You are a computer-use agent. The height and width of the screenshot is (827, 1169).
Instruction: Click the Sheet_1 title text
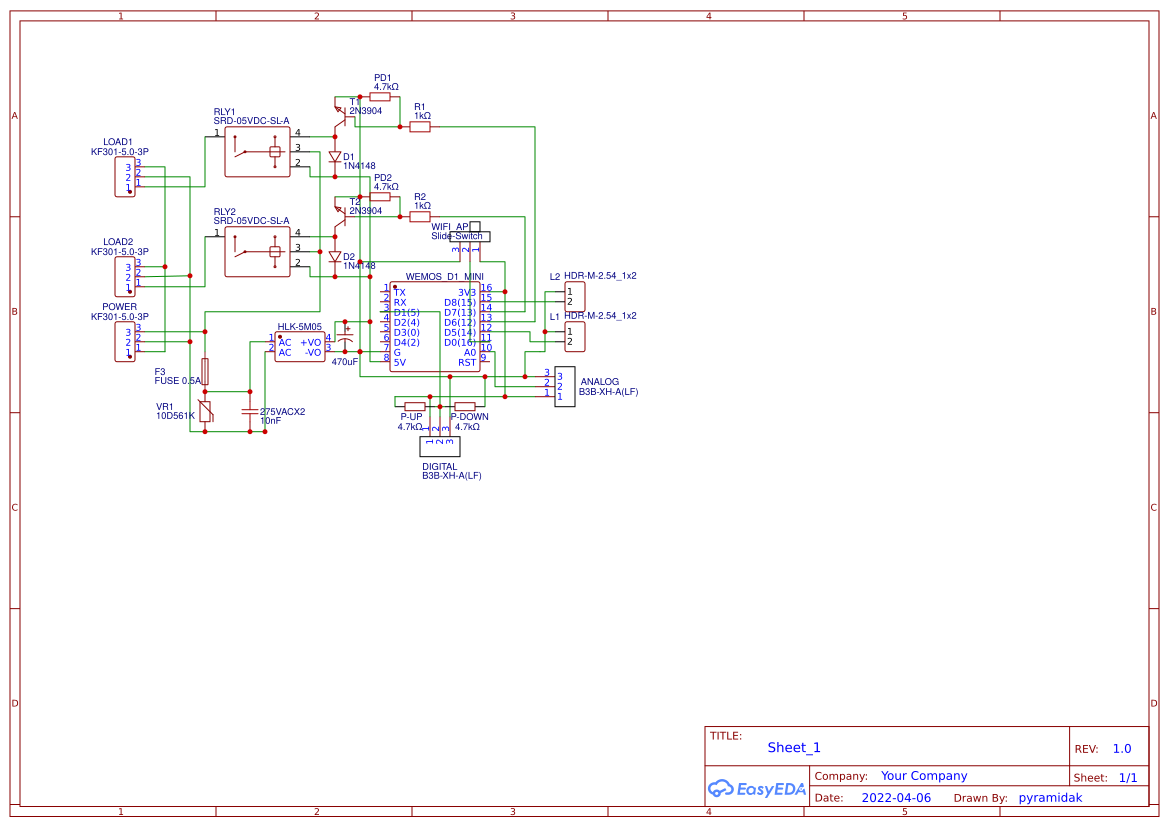click(792, 747)
